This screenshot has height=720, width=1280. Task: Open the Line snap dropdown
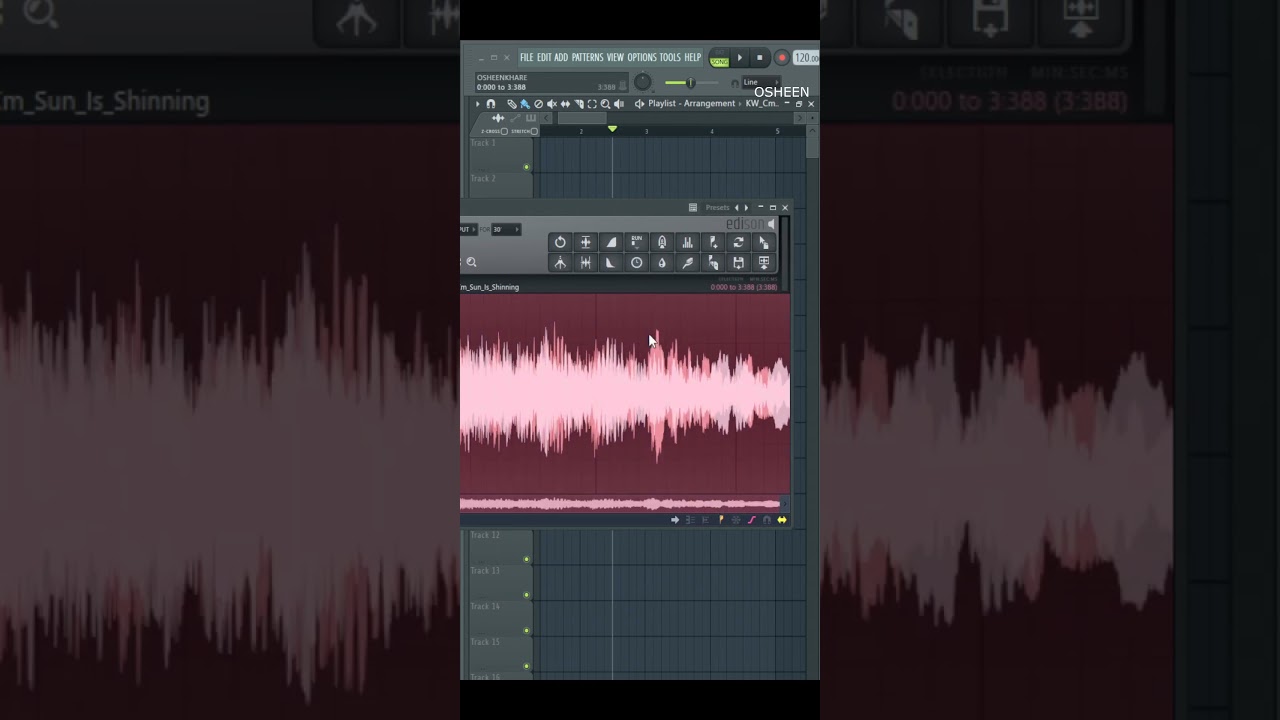click(x=761, y=82)
